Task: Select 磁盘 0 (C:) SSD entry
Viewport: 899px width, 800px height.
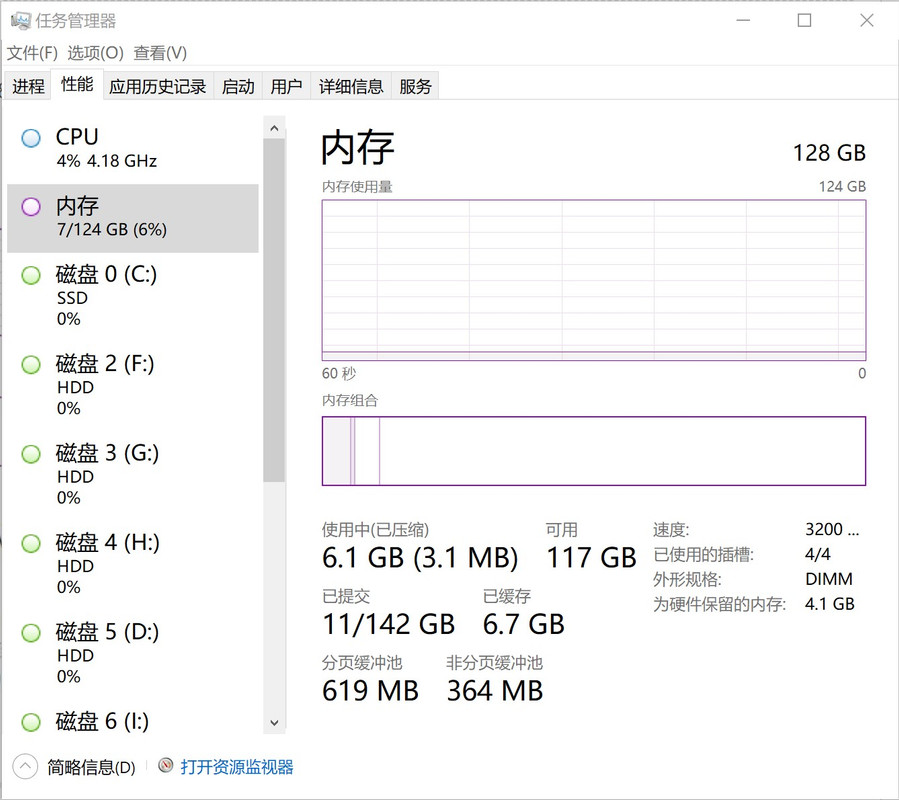Action: point(132,298)
